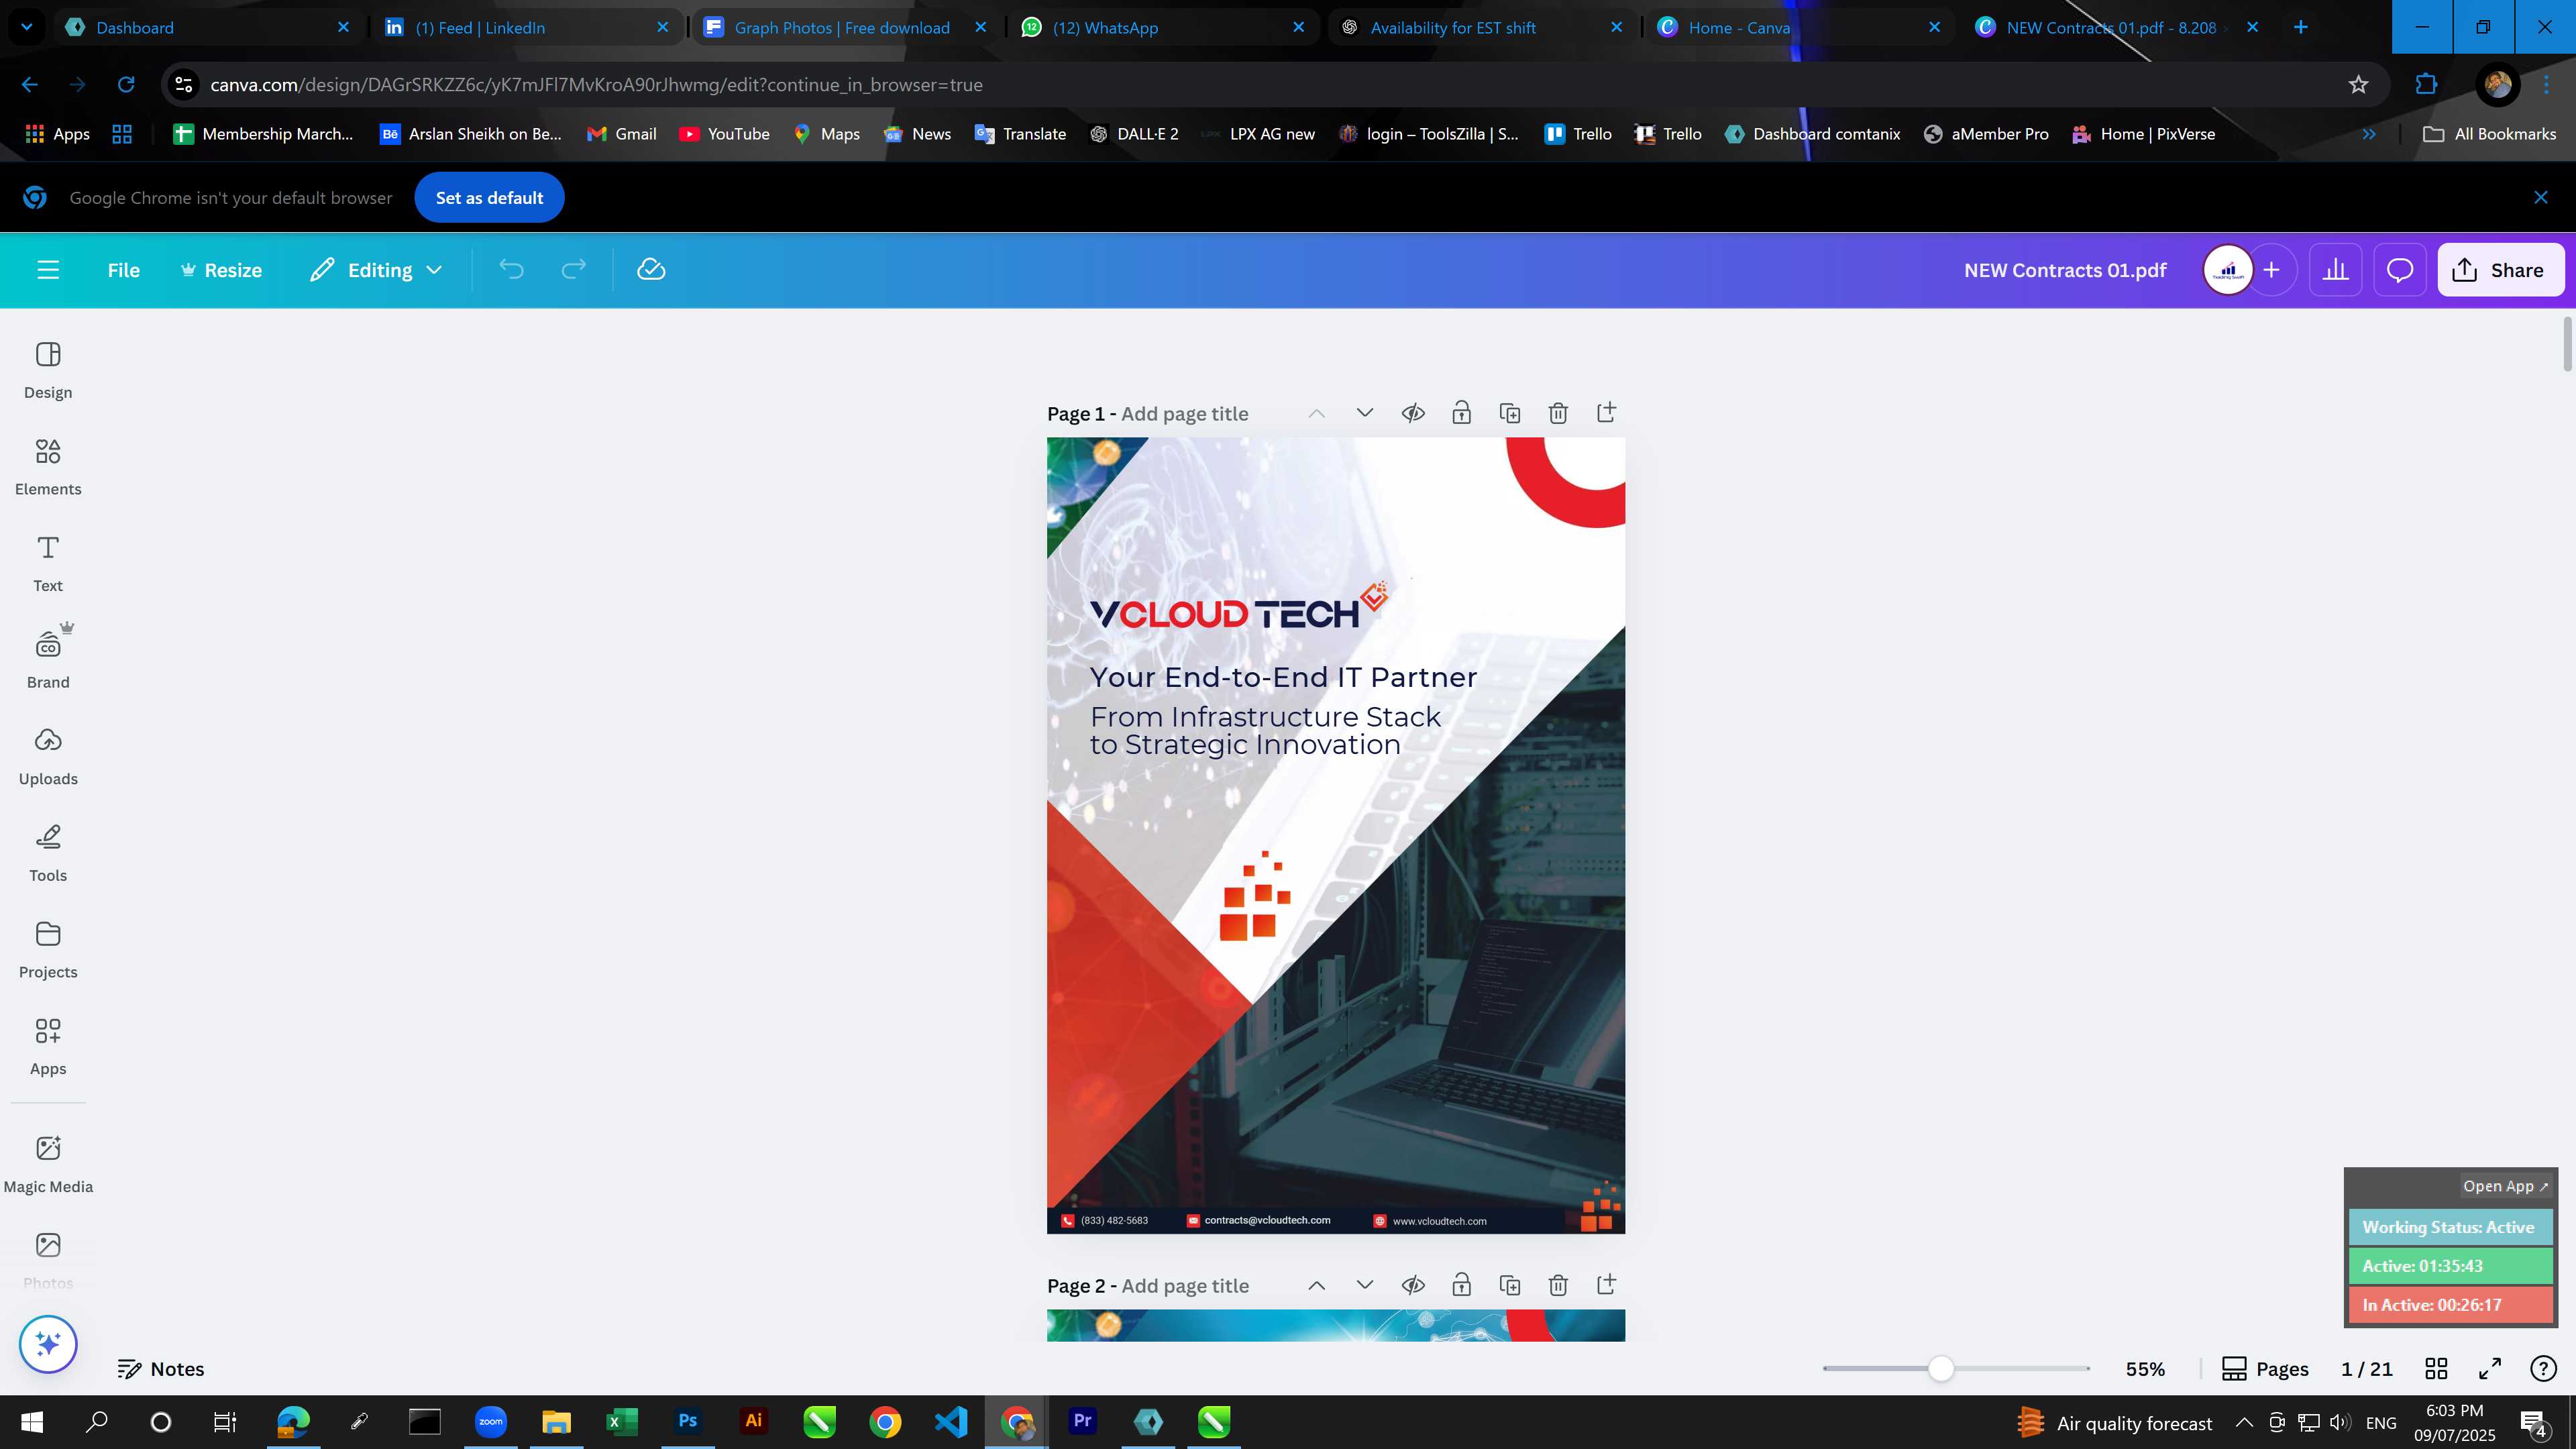The image size is (2576, 1449).
Task: Click the Undo arrow
Action: pyautogui.click(x=511, y=270)
